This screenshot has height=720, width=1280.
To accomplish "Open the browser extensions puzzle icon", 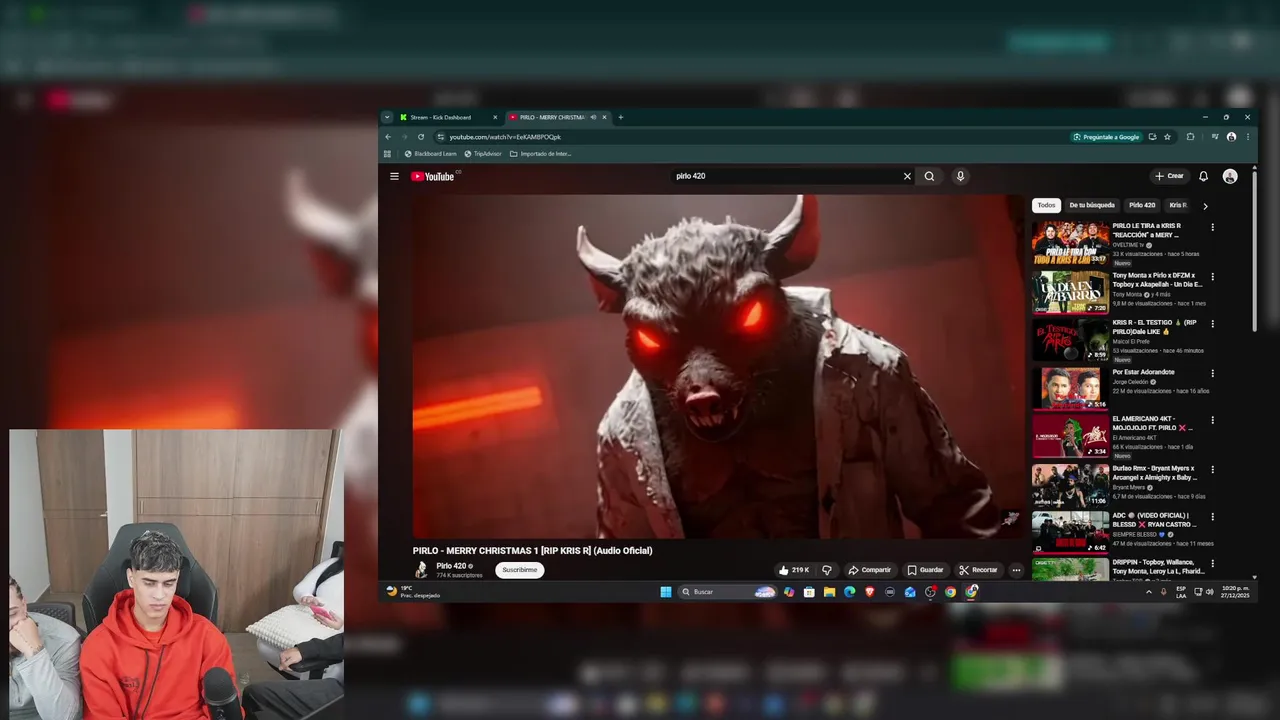I will point(1190,137).
